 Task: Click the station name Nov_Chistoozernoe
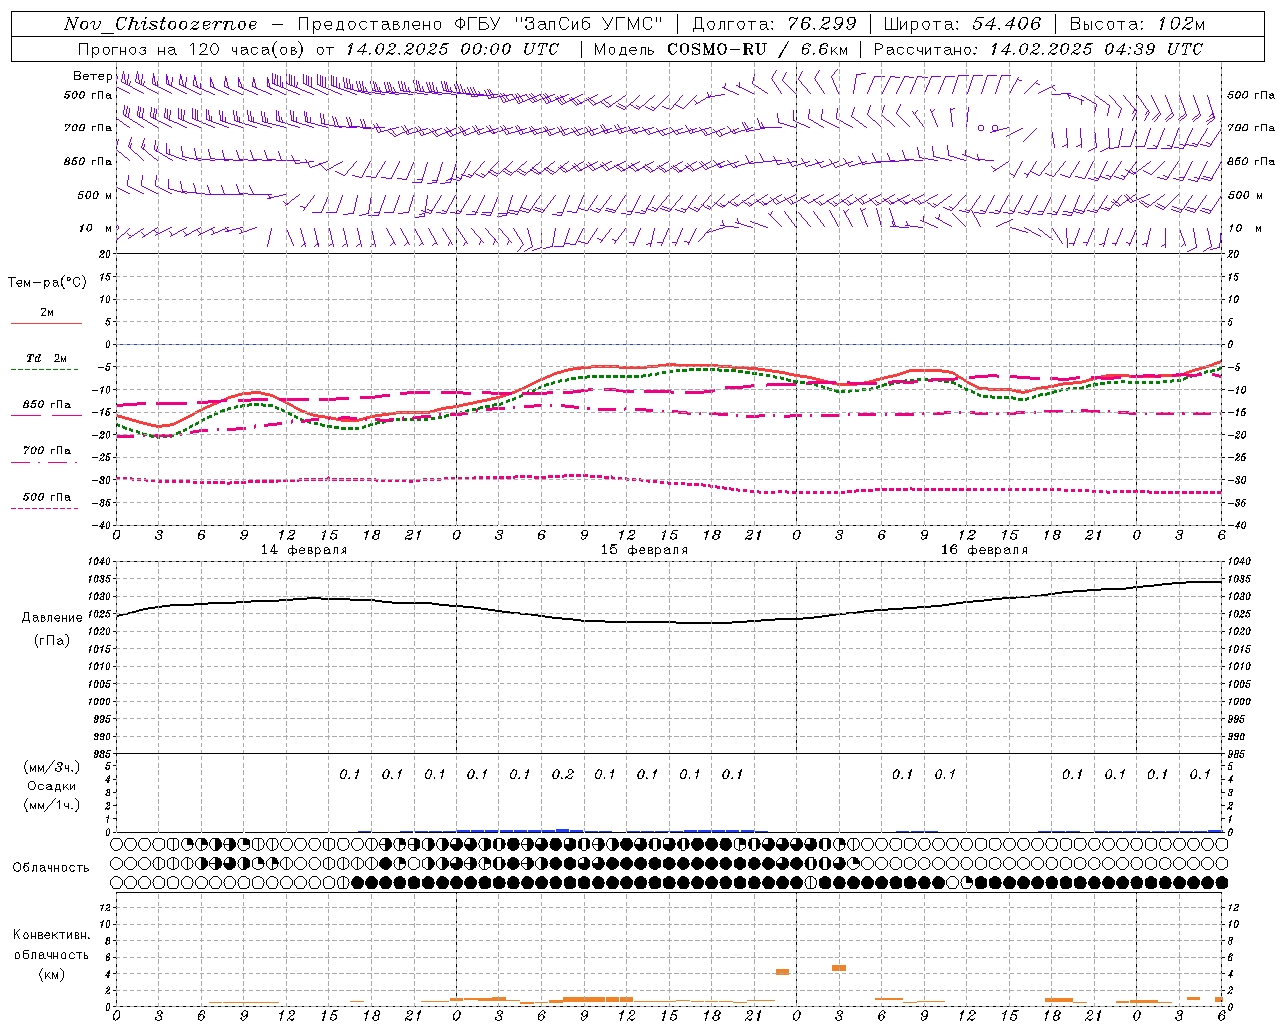161,24
